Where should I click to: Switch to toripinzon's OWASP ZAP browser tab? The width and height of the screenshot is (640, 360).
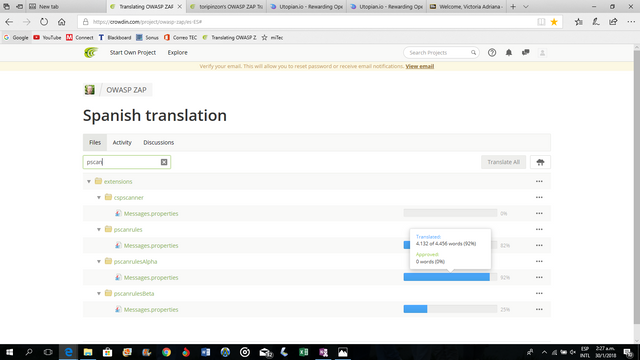click(x=227, y=7)
